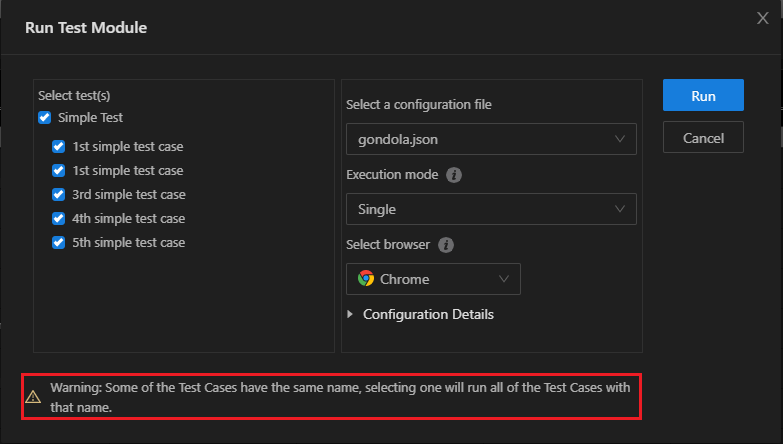Uncheck the 4th simple test case checkbox
Image resolution: width=783 pixels, height=444 pixels.
coord(58,219)
